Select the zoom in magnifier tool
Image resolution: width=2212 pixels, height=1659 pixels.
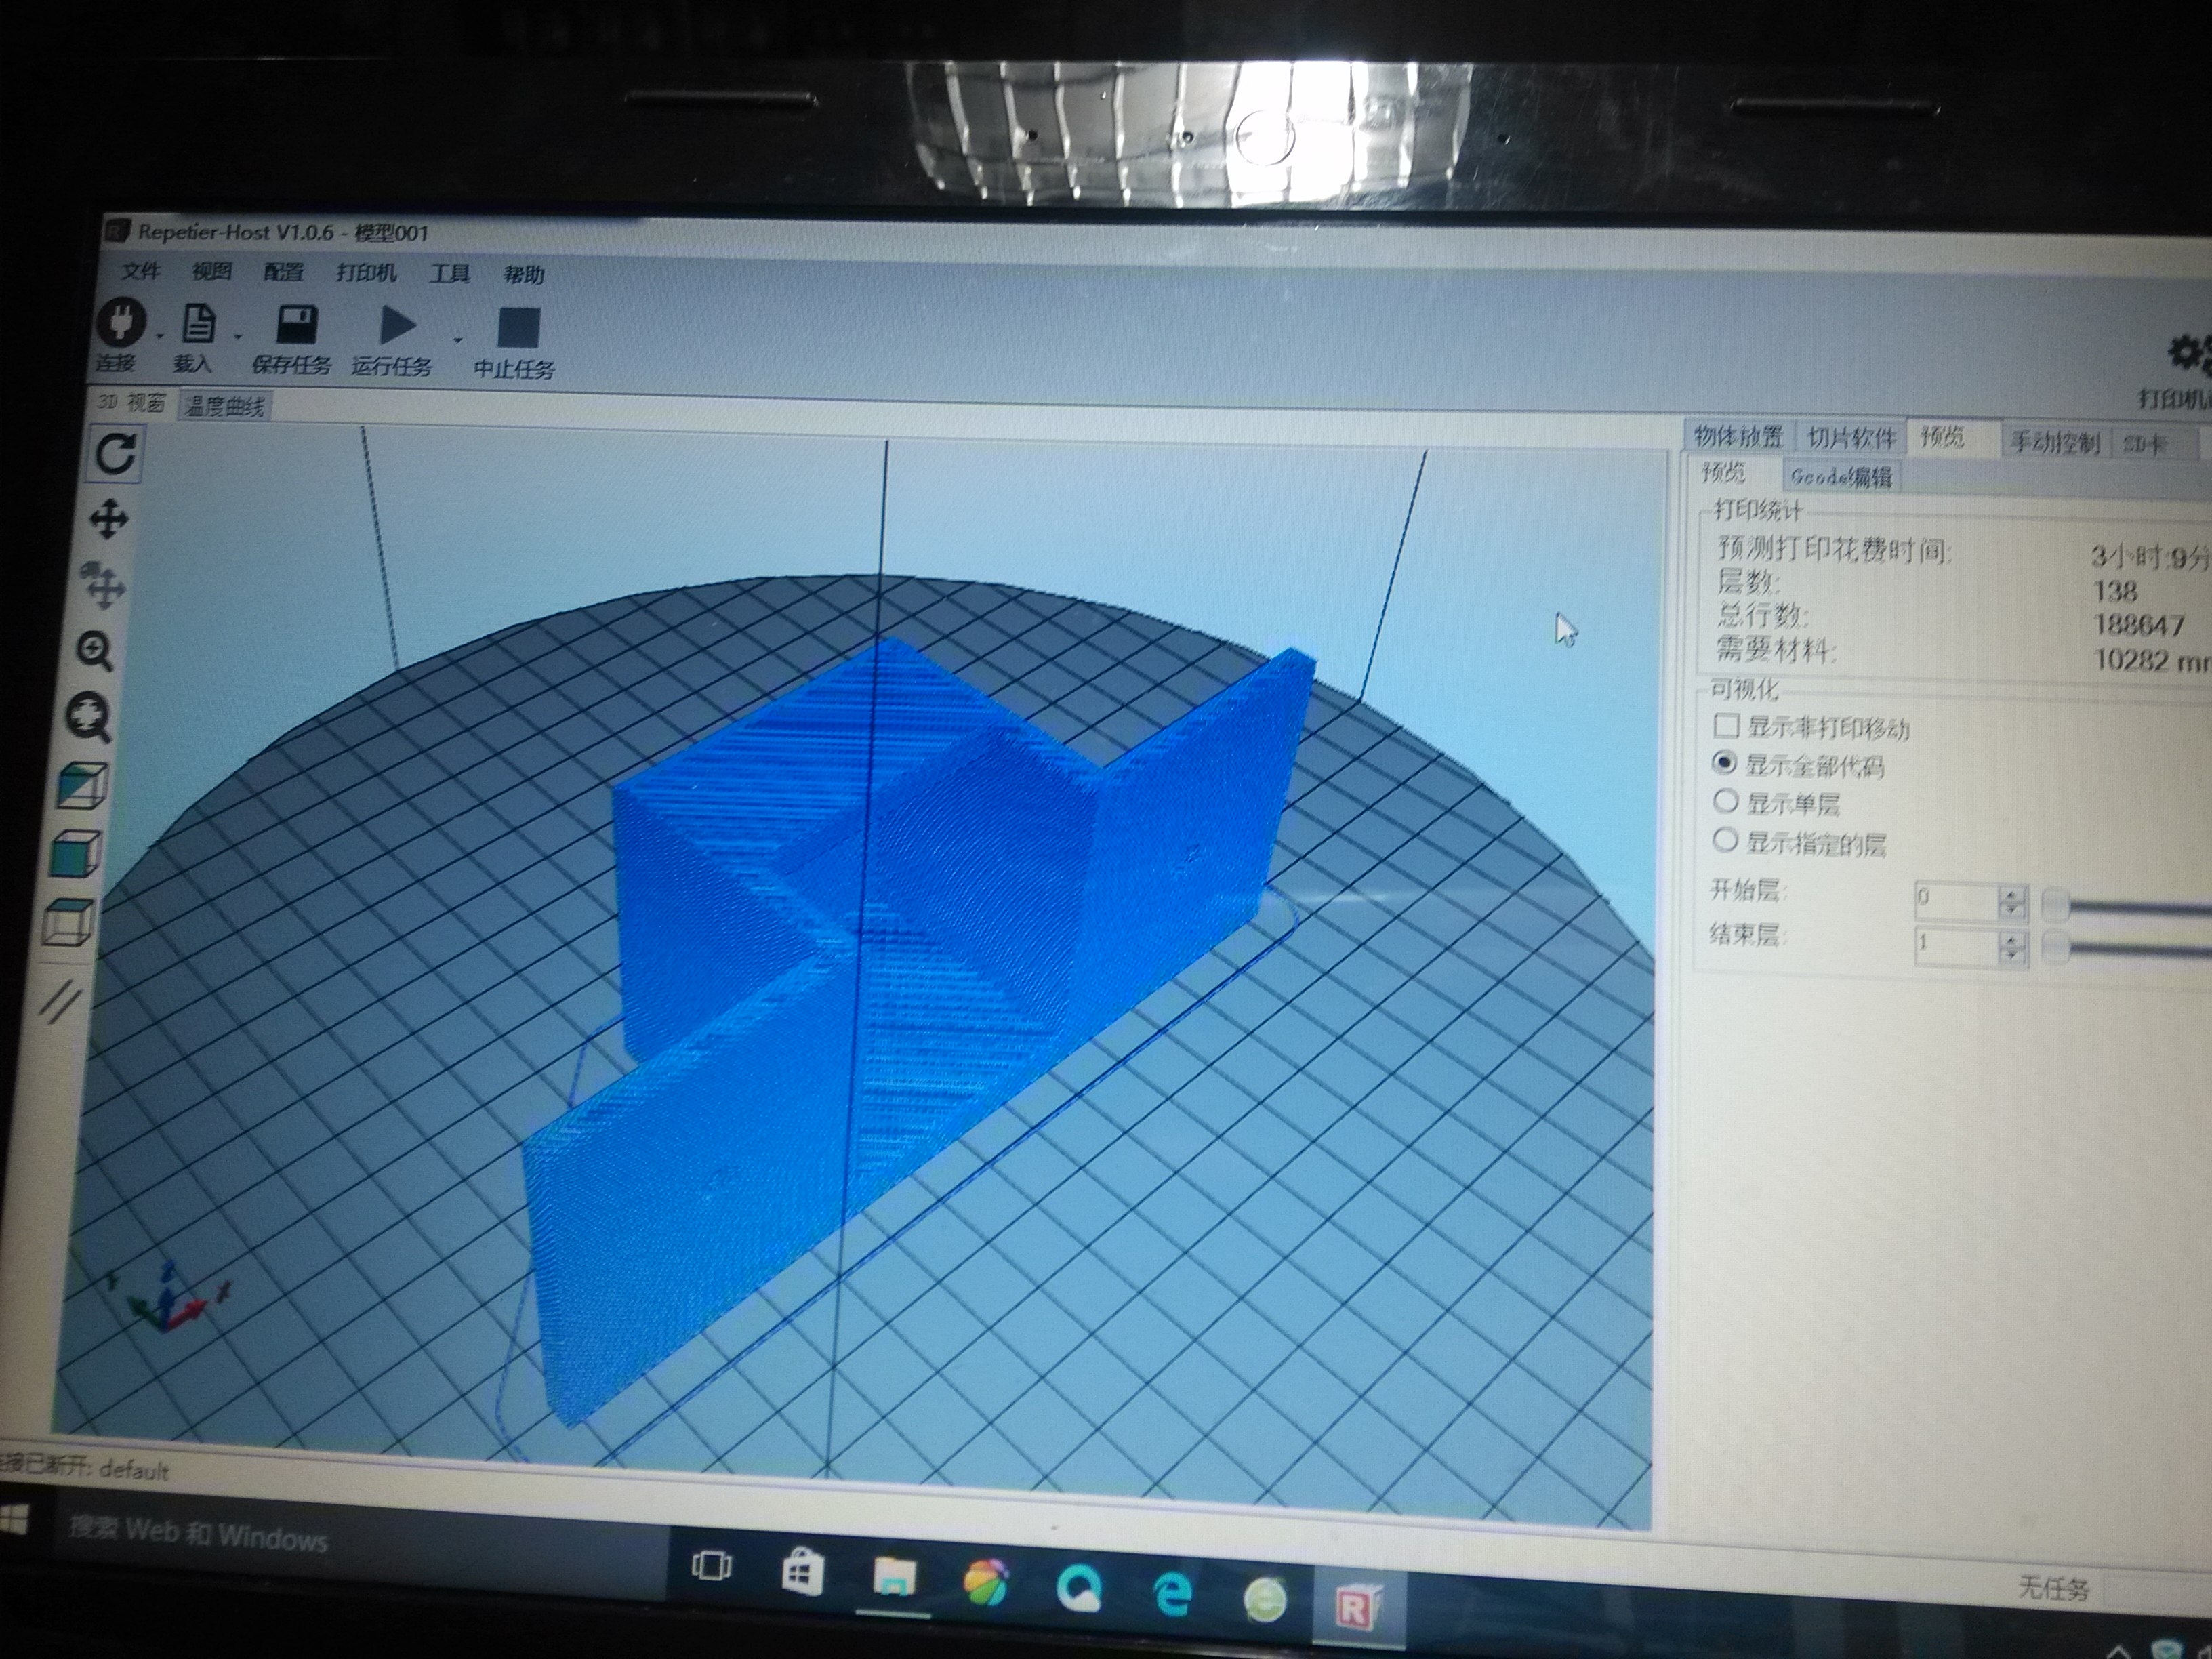(x=95, y=651)
